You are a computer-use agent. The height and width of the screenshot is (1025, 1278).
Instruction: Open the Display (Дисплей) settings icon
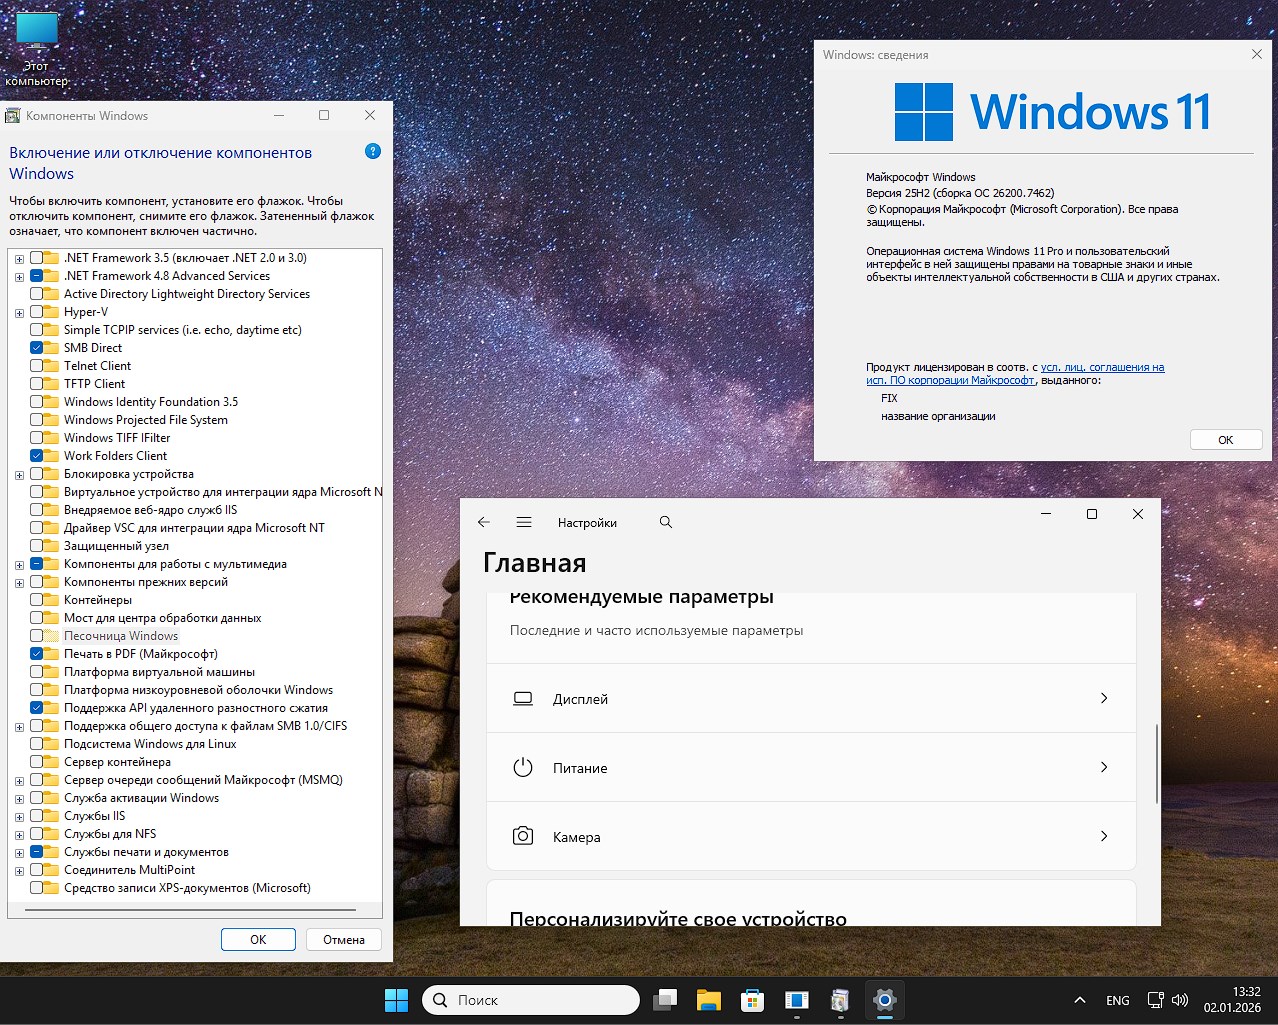click(522, 698)
